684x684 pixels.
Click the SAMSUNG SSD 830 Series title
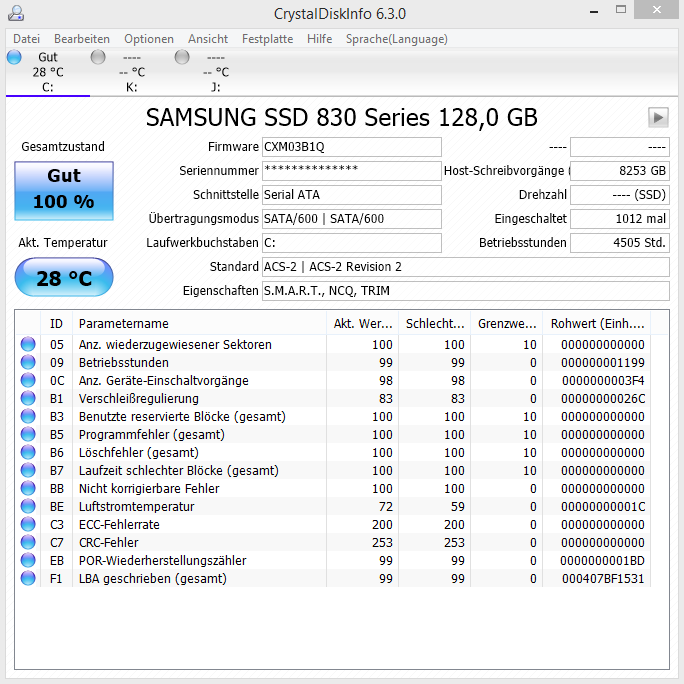coord(342,117)
